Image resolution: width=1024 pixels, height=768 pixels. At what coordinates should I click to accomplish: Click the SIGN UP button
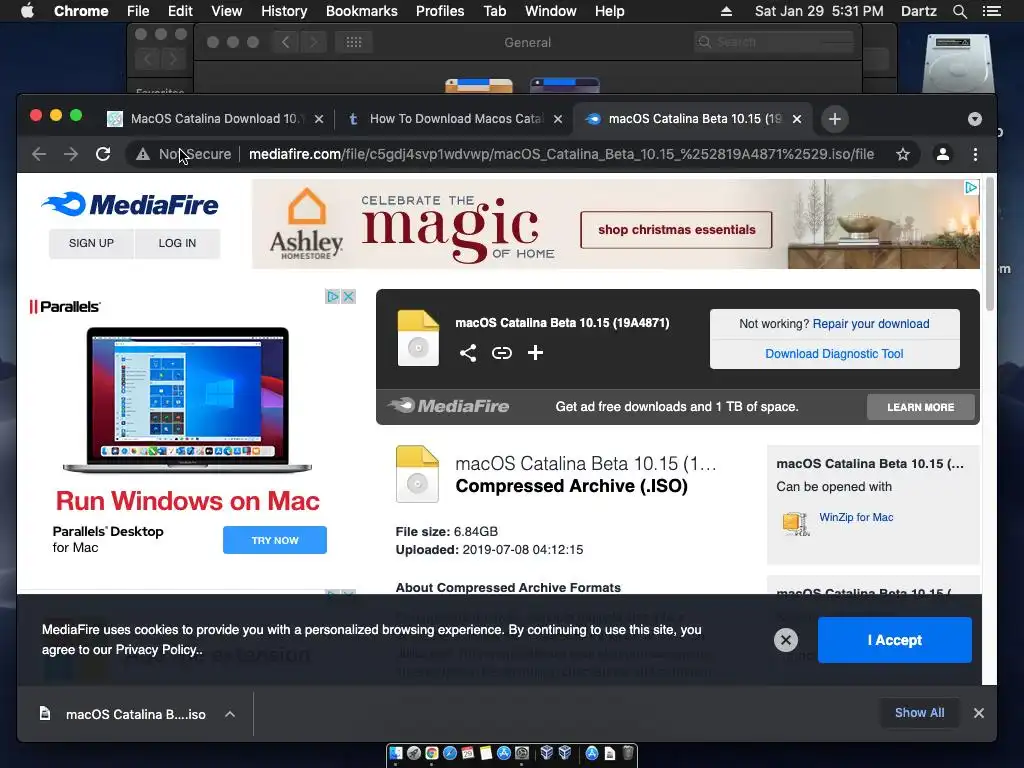(91, 243)
